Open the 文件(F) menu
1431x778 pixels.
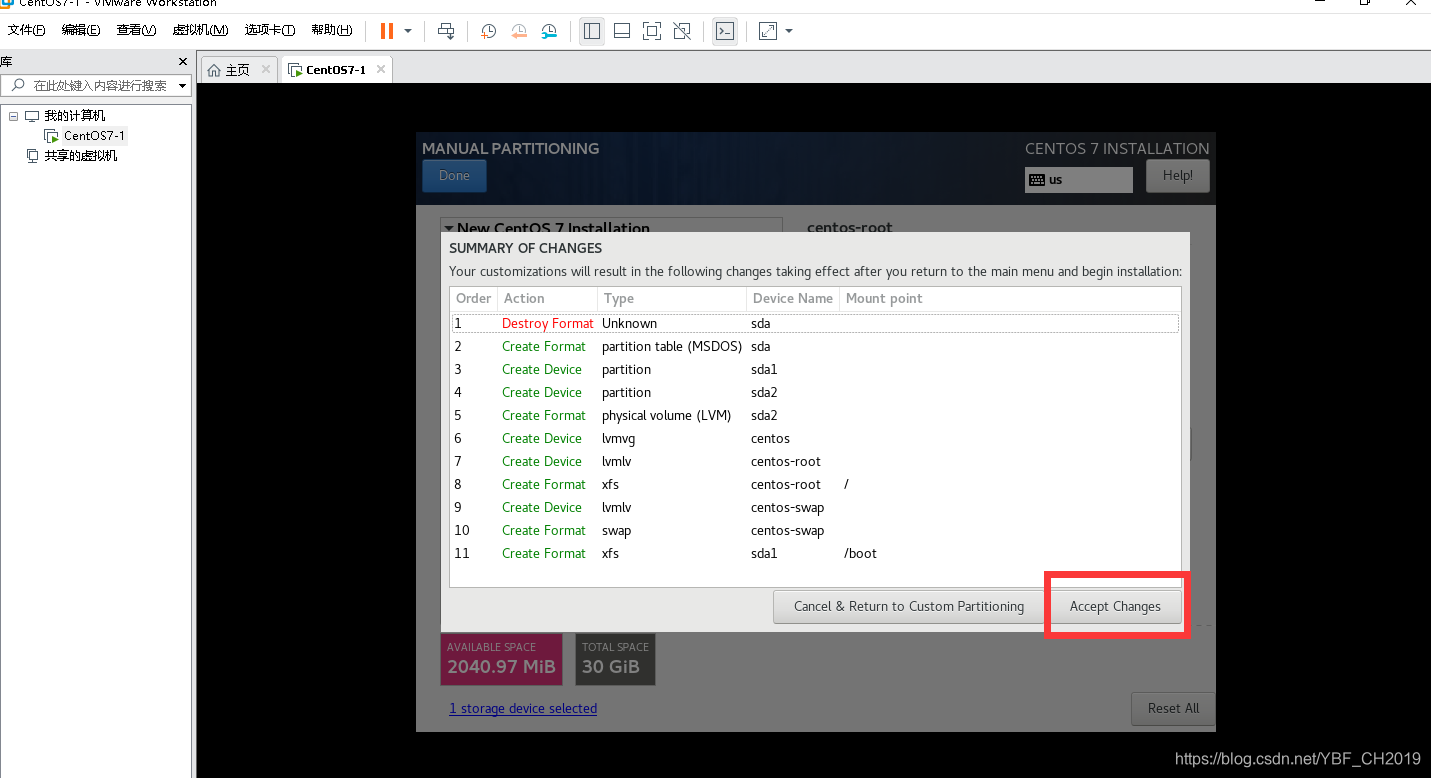(27, 30)
